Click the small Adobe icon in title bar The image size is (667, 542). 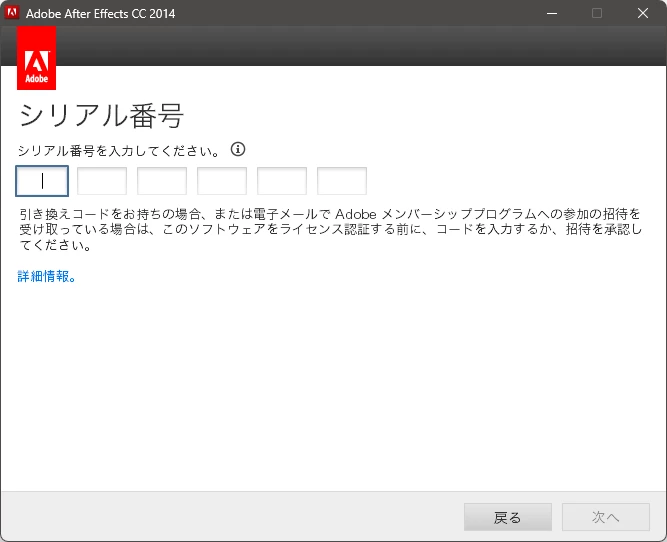[x=12, y=13]
